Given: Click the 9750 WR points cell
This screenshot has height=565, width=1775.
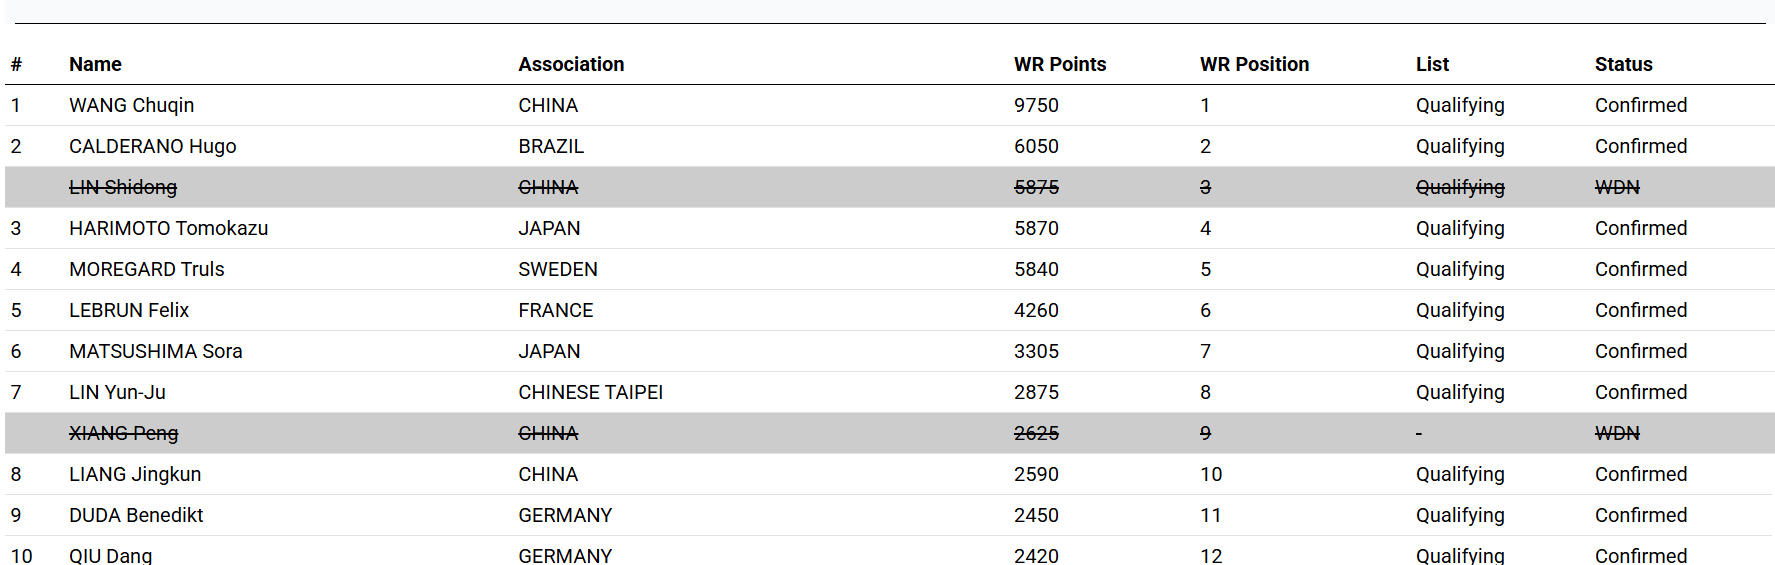Looking at the screenshot, I should pos(1036,105).
